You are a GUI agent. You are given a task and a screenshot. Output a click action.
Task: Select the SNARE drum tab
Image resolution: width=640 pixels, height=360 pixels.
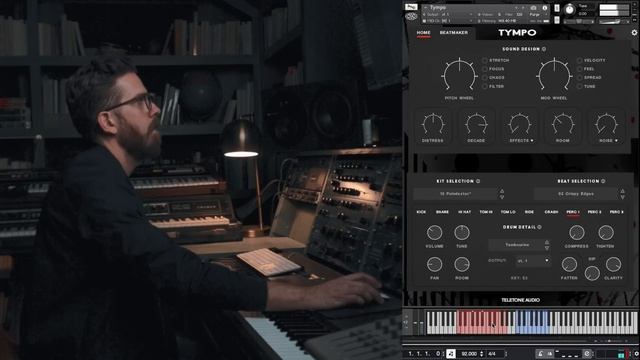point(442,212)
